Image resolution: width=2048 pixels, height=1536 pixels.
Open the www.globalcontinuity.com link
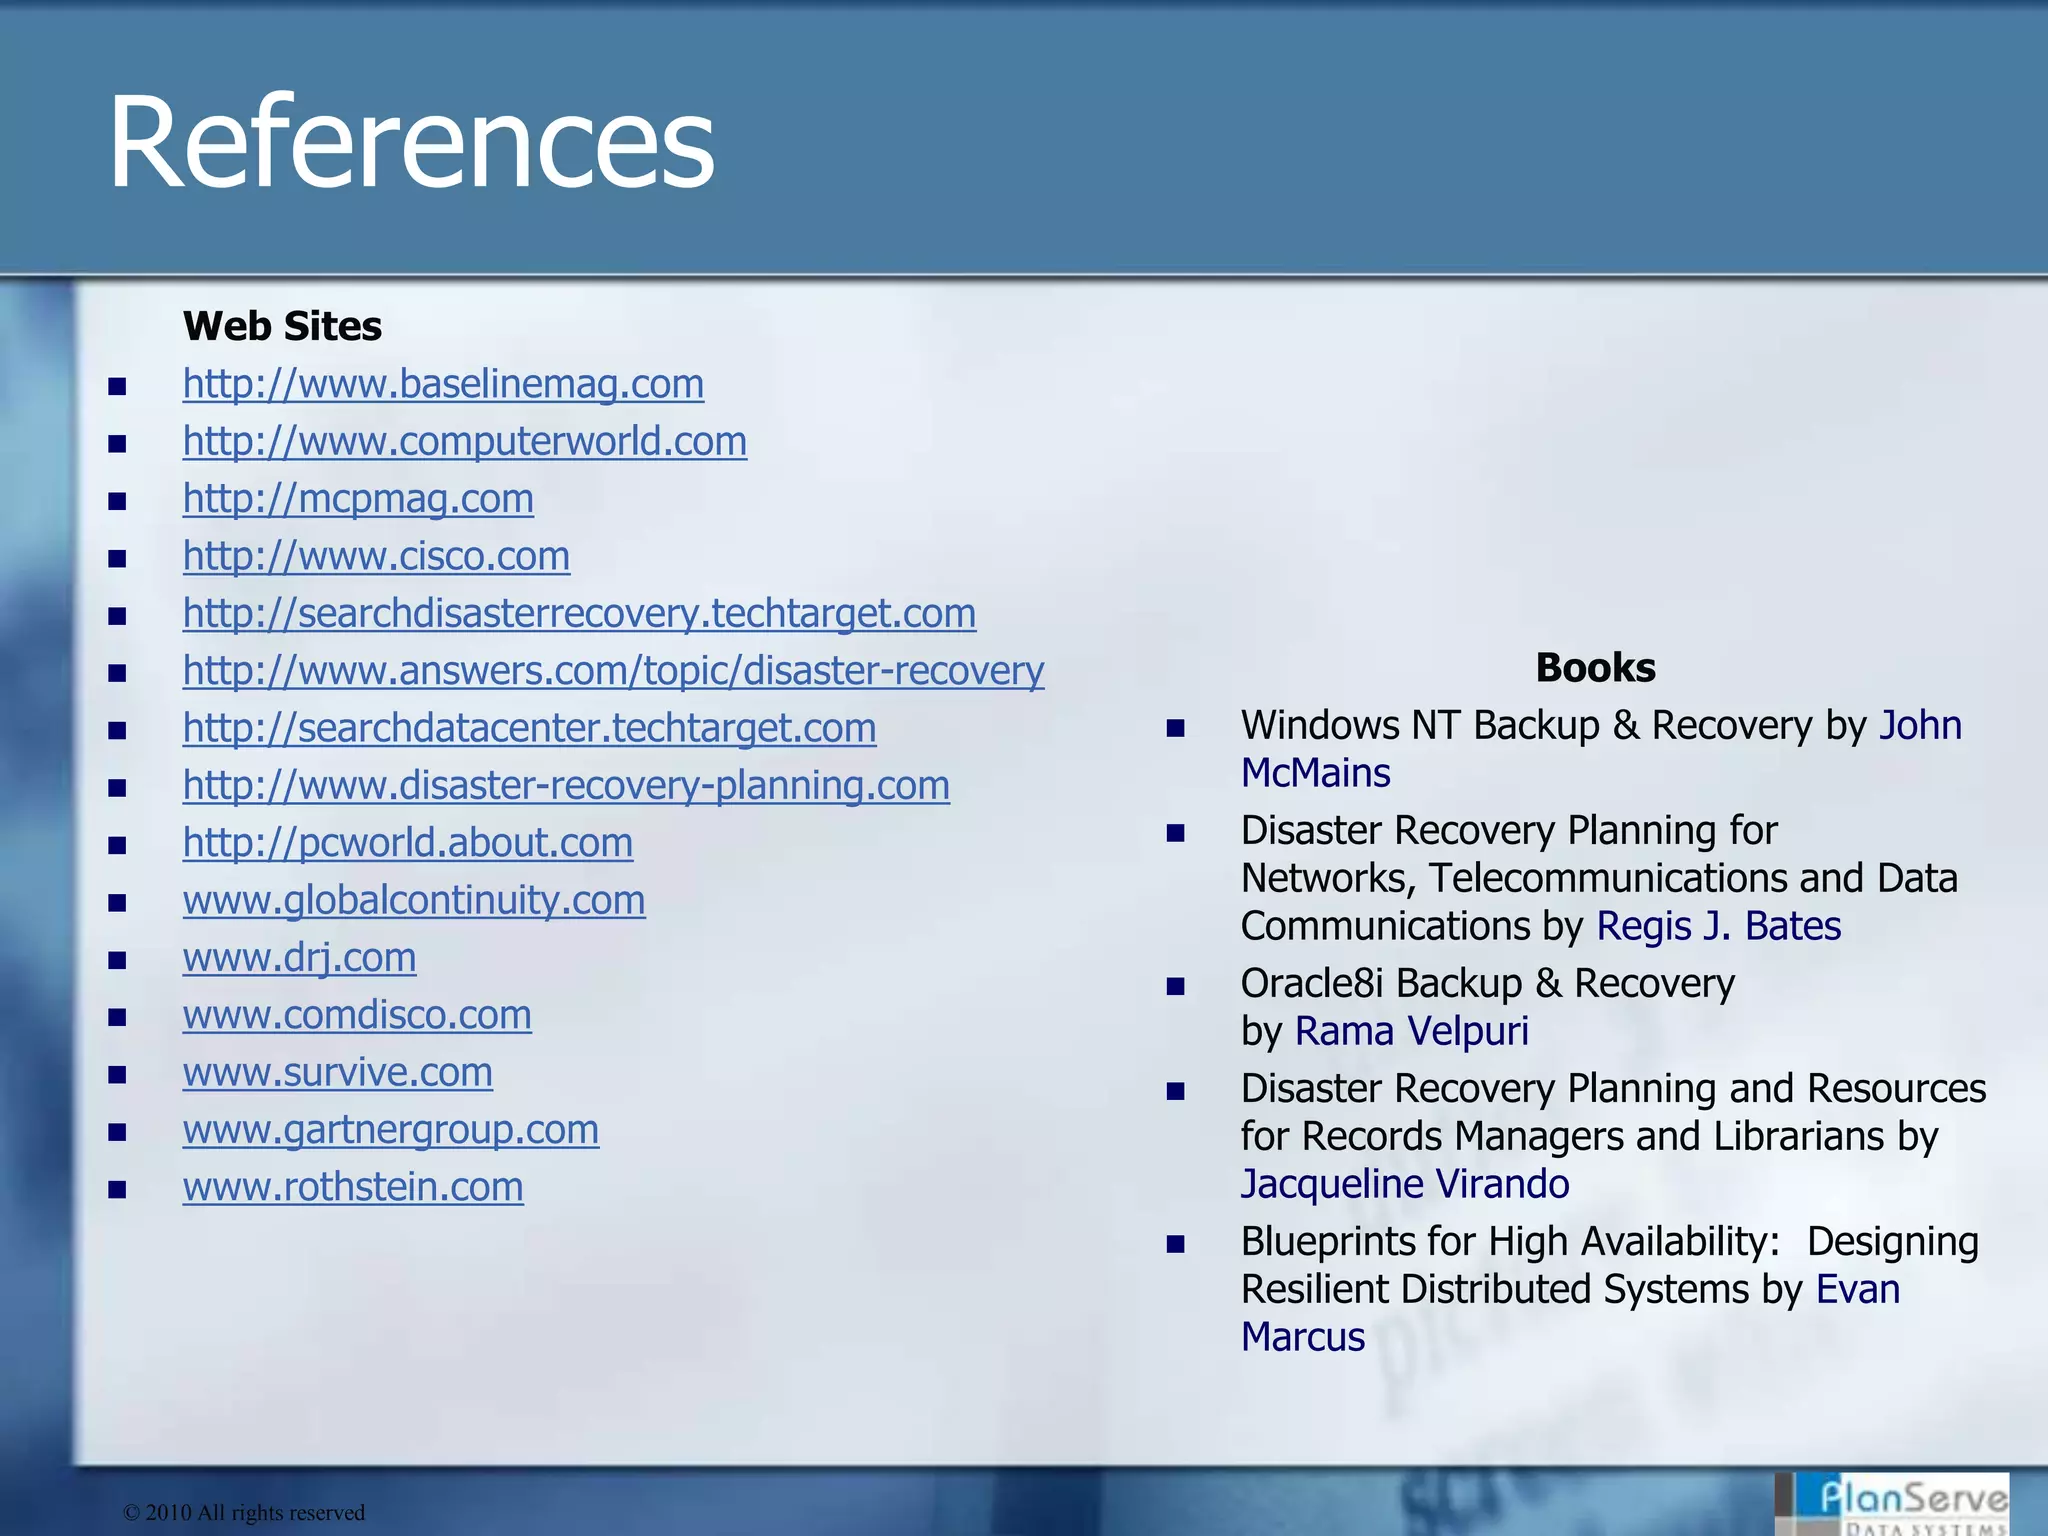coord(414,900)
